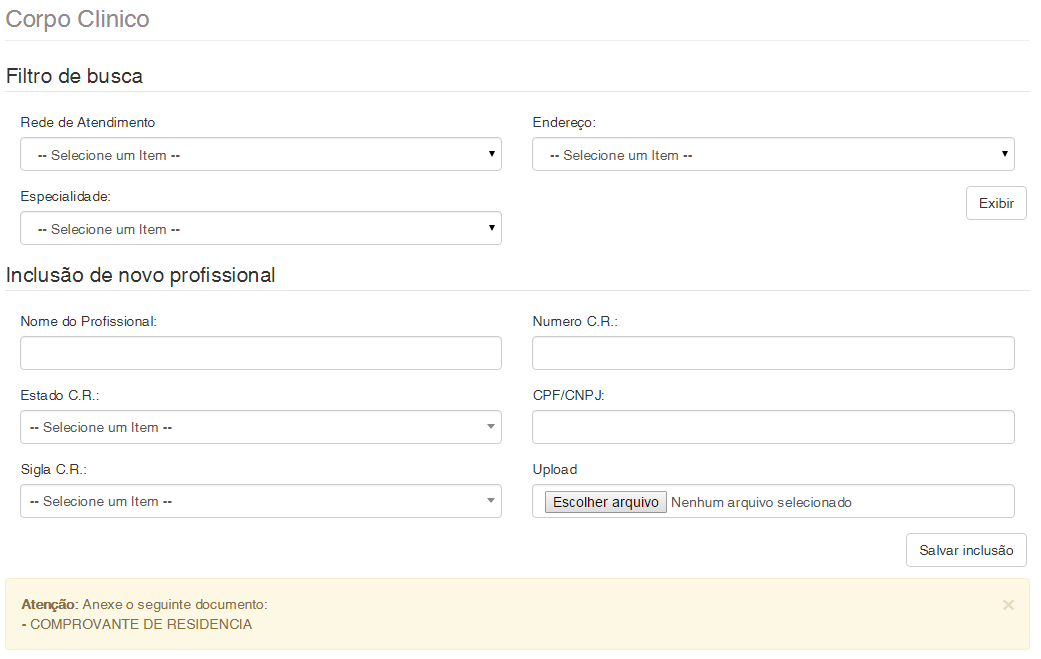Click the Corpo Clinico page heading
The image size is (1041, 659).
click(x=78, y=19)
